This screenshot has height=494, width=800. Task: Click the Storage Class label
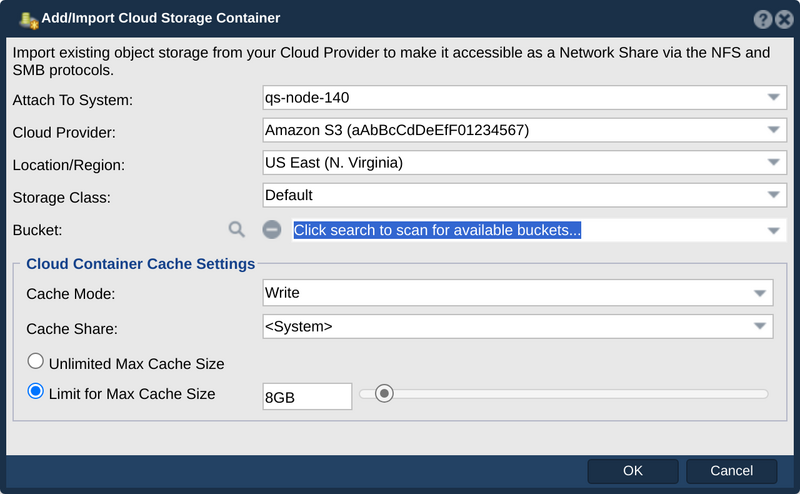[61, 197]
